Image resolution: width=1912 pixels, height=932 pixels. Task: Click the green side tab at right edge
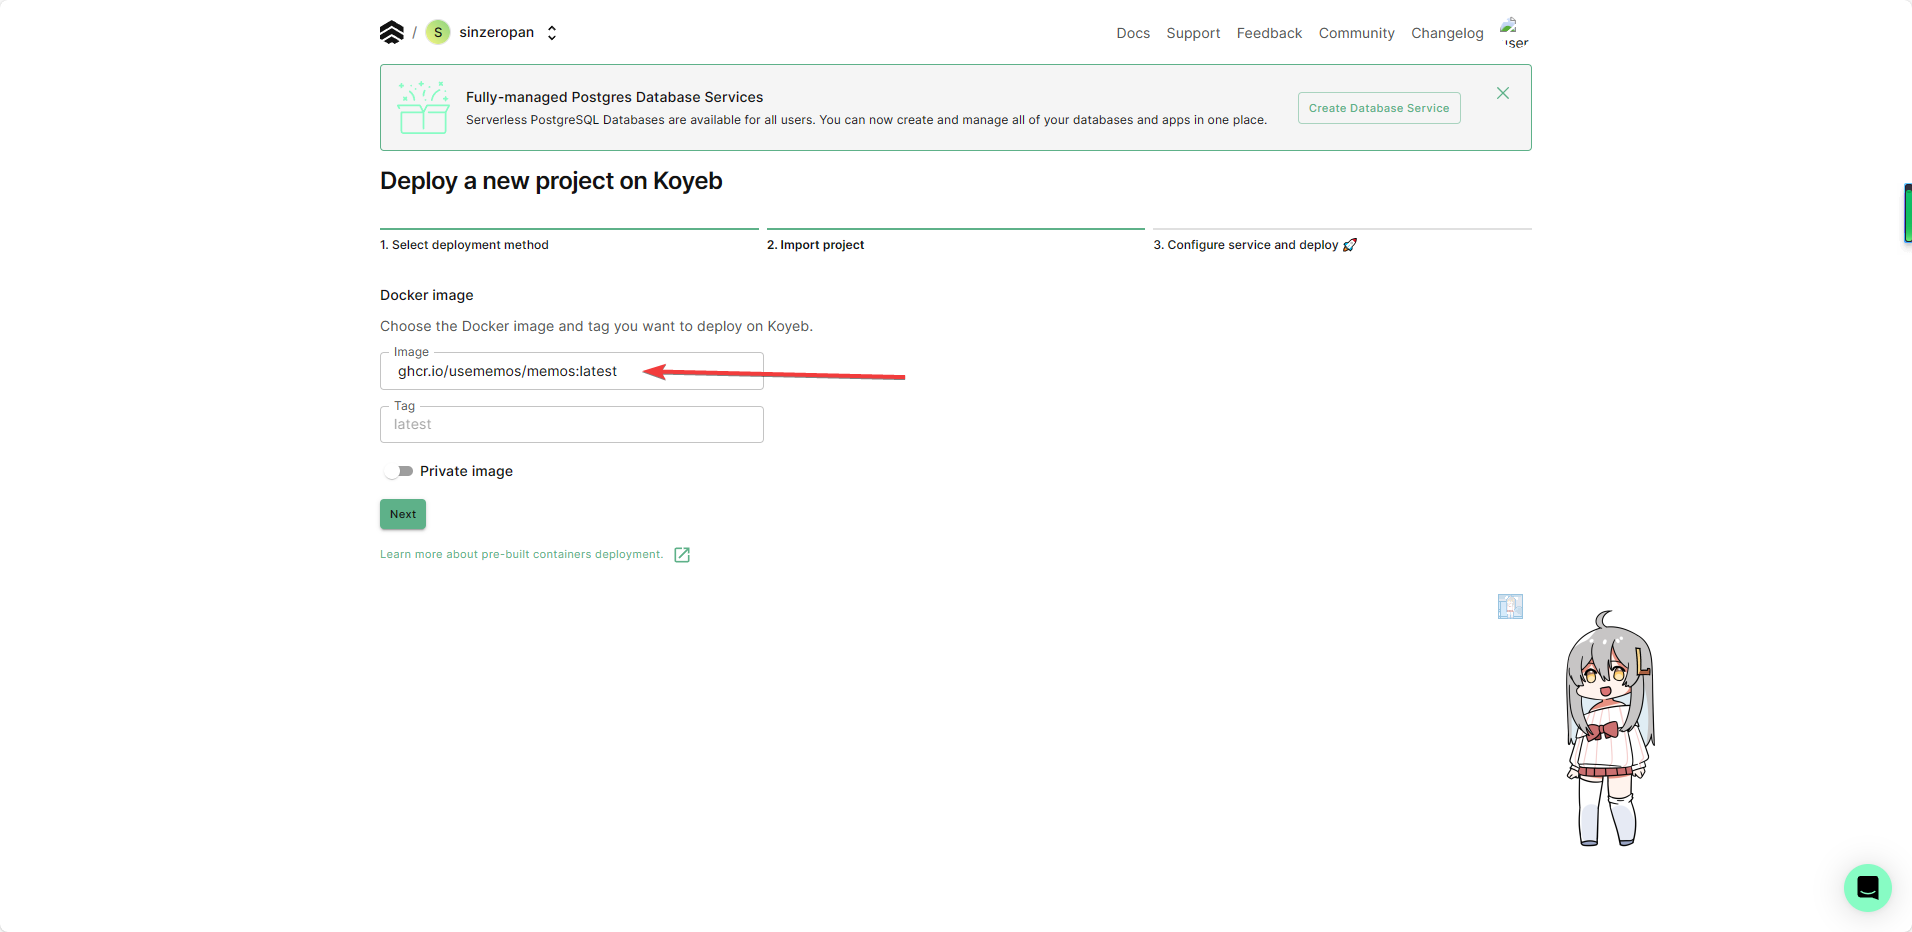[1908, 213]
